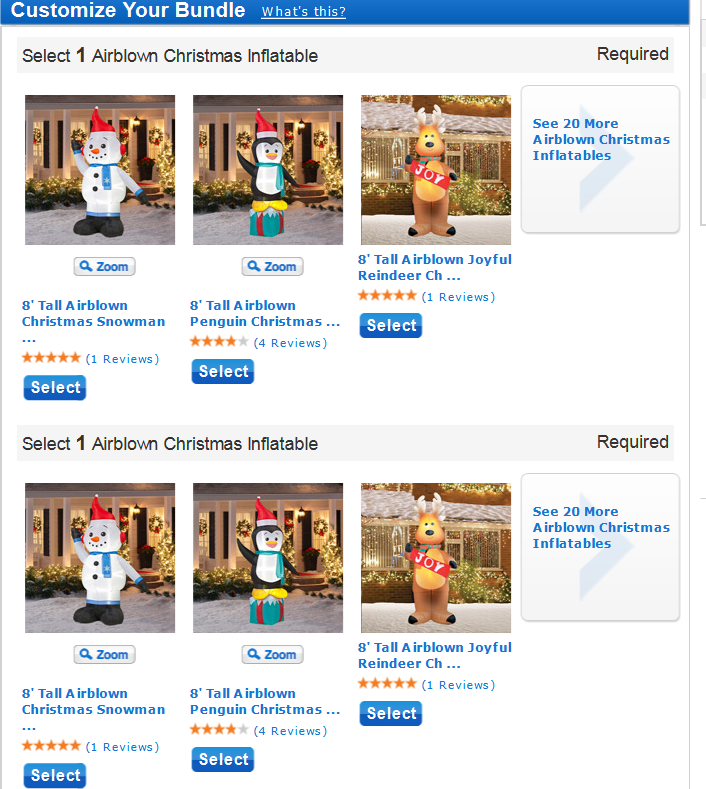The image size is (706, 789).
Task: Zoom the first section's Penguin image
Action: click(272, 266)
